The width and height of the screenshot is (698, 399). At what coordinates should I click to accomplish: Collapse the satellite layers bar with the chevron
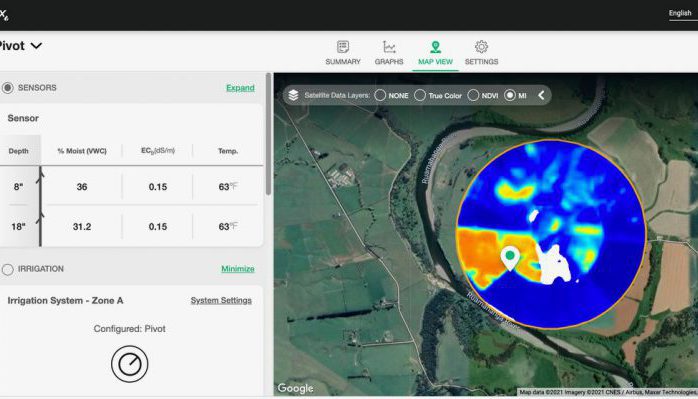(x=541, y=95)
